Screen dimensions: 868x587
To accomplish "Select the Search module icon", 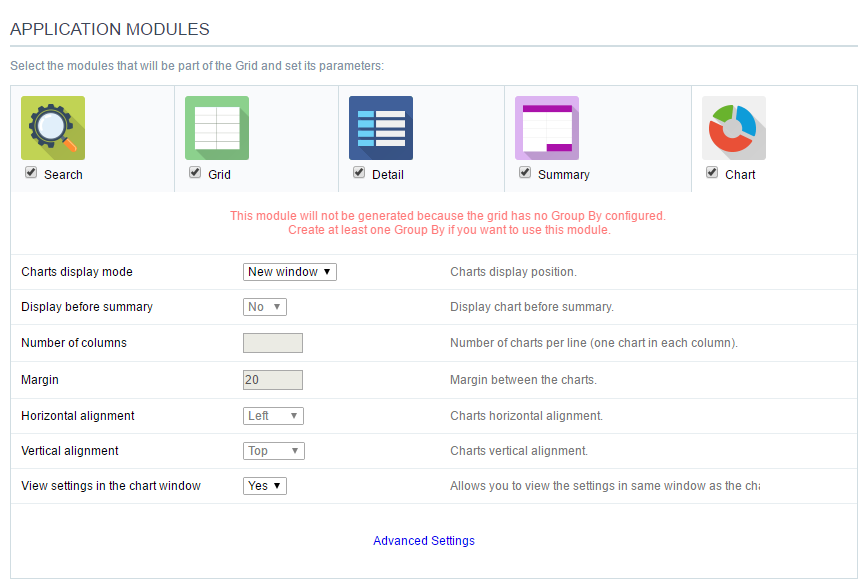I will [52, 127].
